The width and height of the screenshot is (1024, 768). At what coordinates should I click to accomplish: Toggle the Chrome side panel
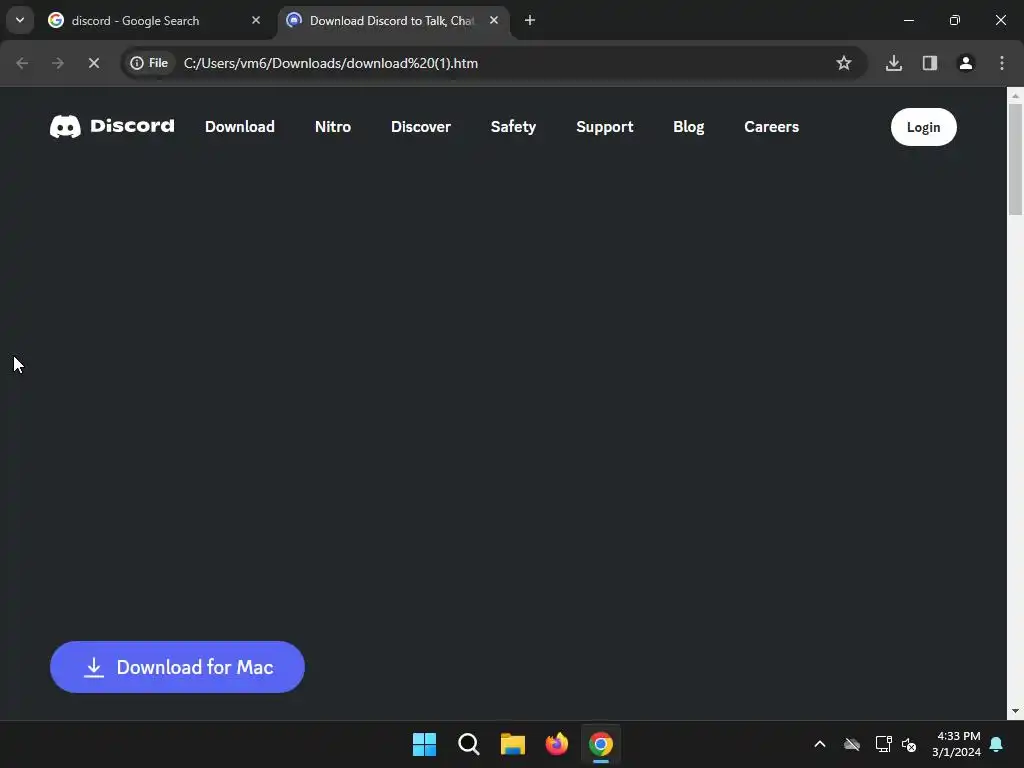click(x=930, y=63)
